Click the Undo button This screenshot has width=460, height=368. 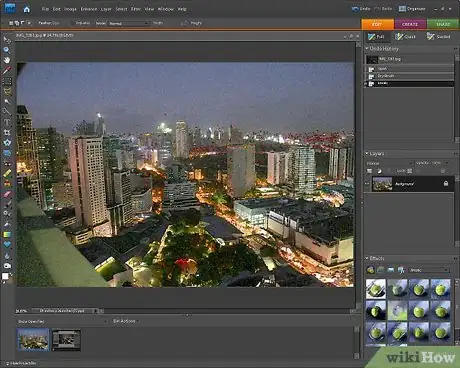361,9
